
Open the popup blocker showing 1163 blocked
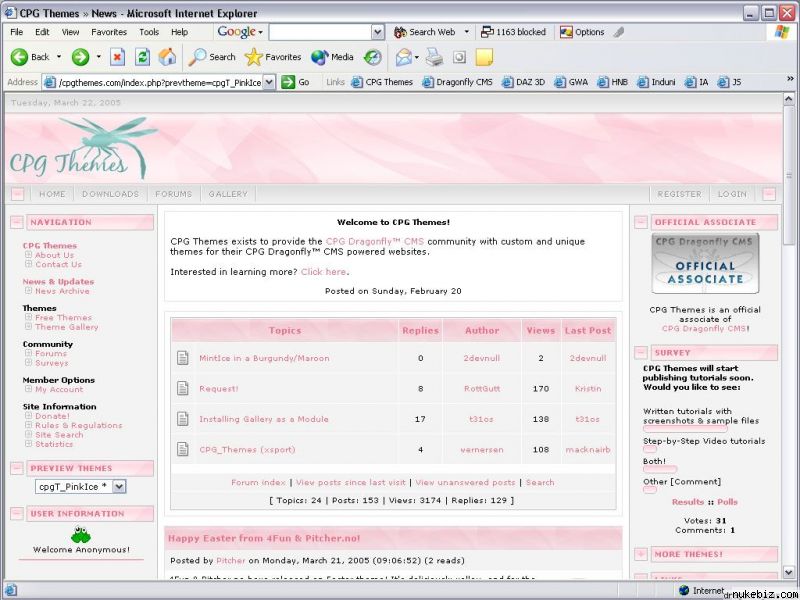513,32
